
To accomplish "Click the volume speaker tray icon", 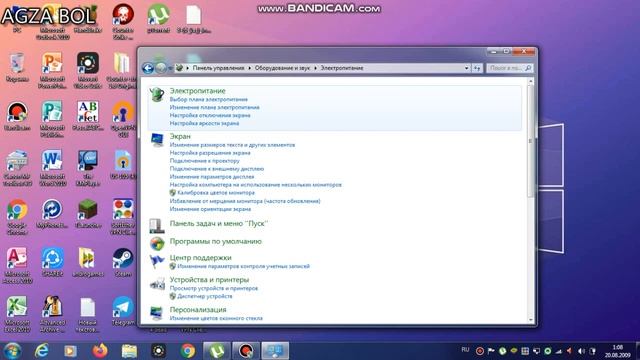I will [x=581, y=351].
